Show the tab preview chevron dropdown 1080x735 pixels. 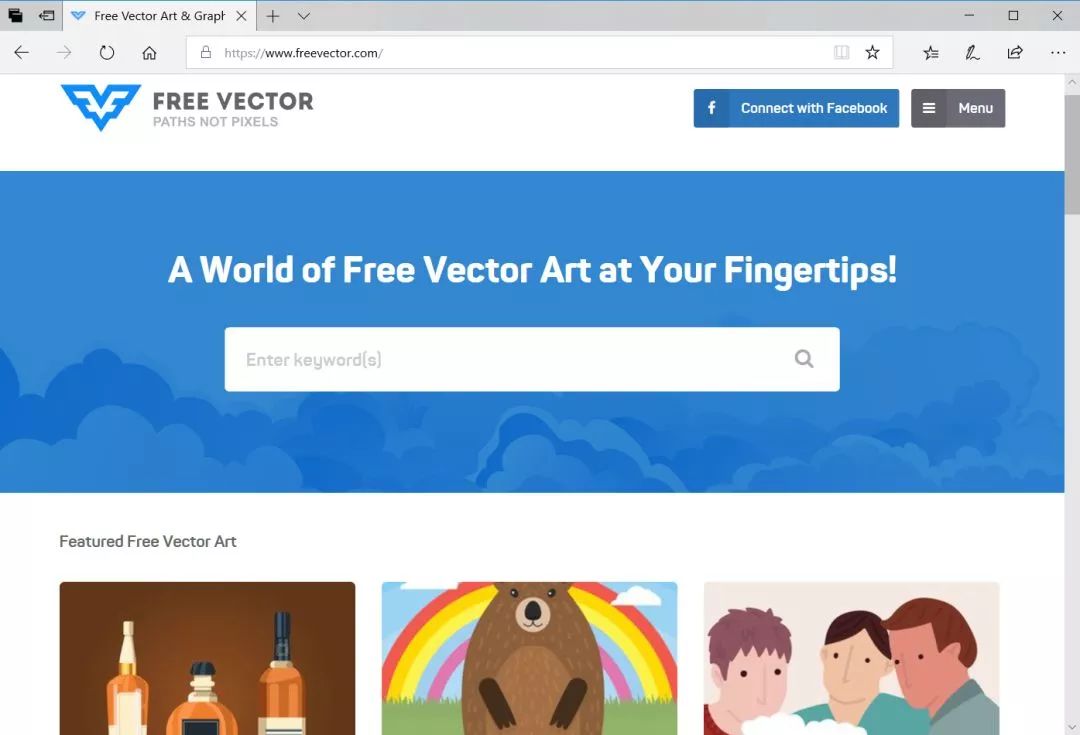pos(304,16)
